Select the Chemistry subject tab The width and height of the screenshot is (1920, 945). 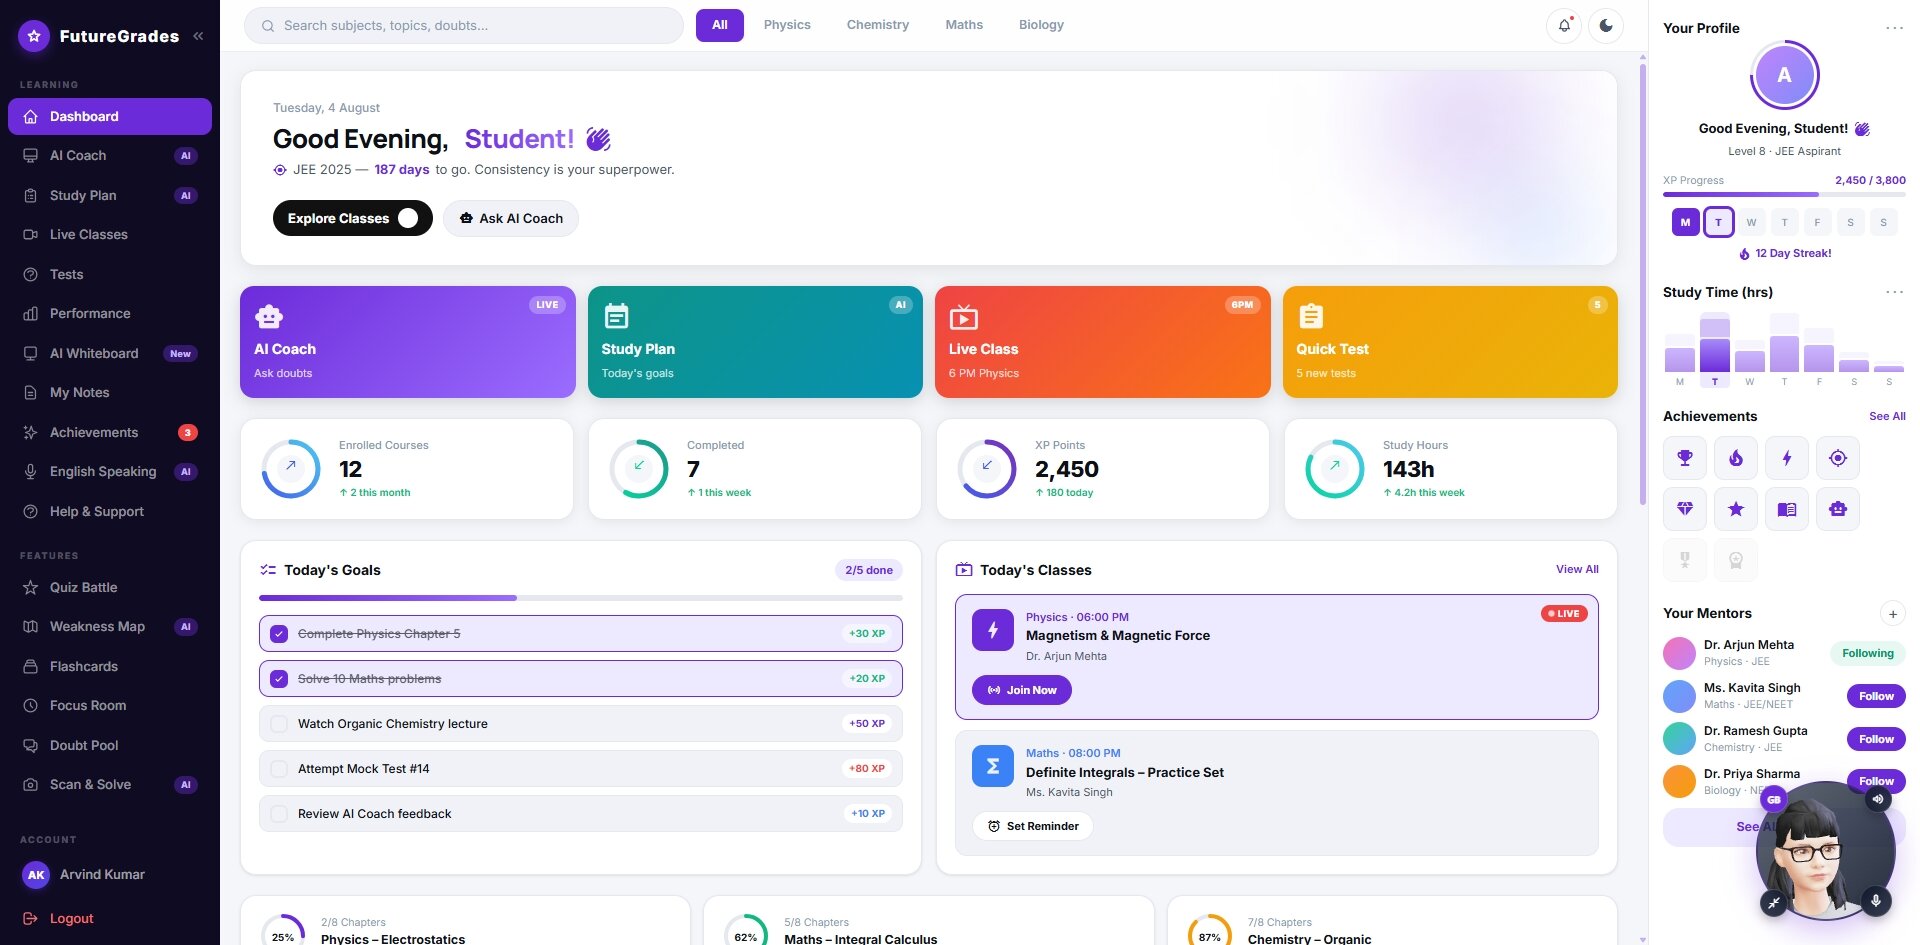pyautogui.click(x=877, y=25)
